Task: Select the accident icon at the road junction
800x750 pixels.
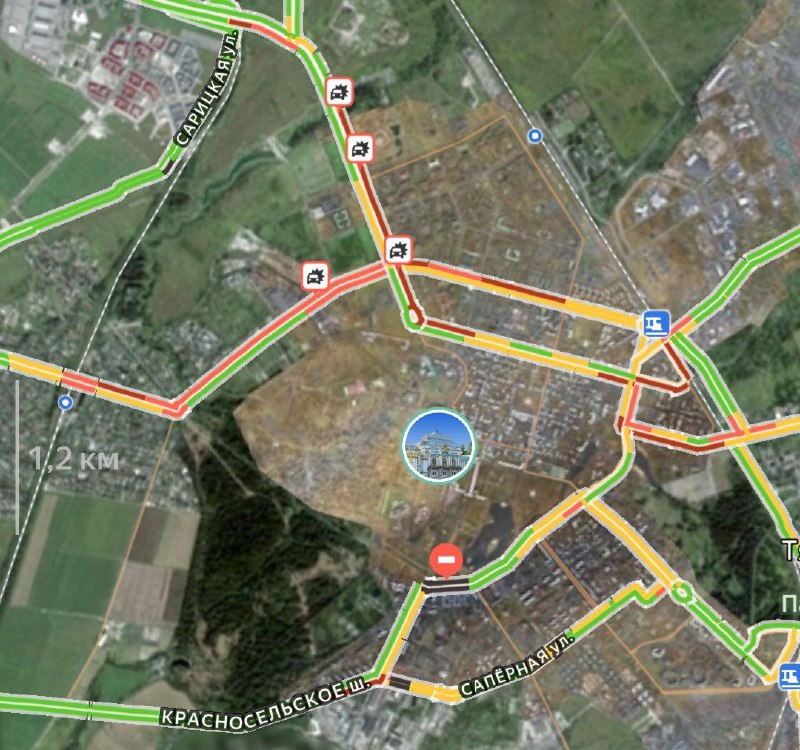Action: (398, 249)
